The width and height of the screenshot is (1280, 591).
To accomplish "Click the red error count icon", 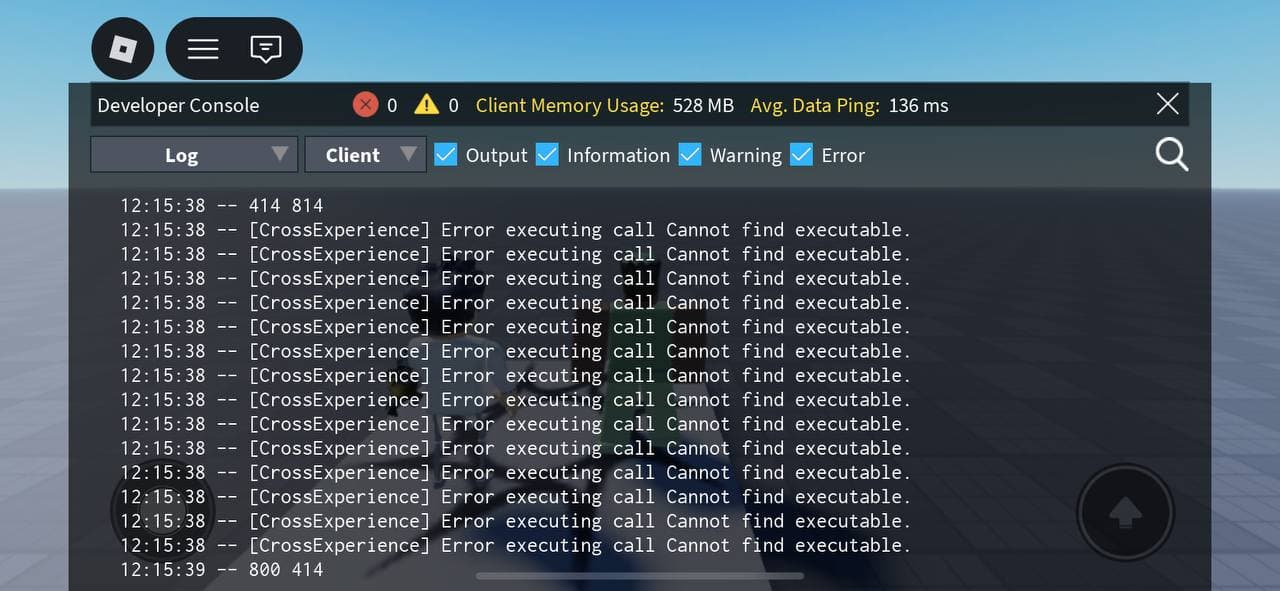I will coord(366,105).
